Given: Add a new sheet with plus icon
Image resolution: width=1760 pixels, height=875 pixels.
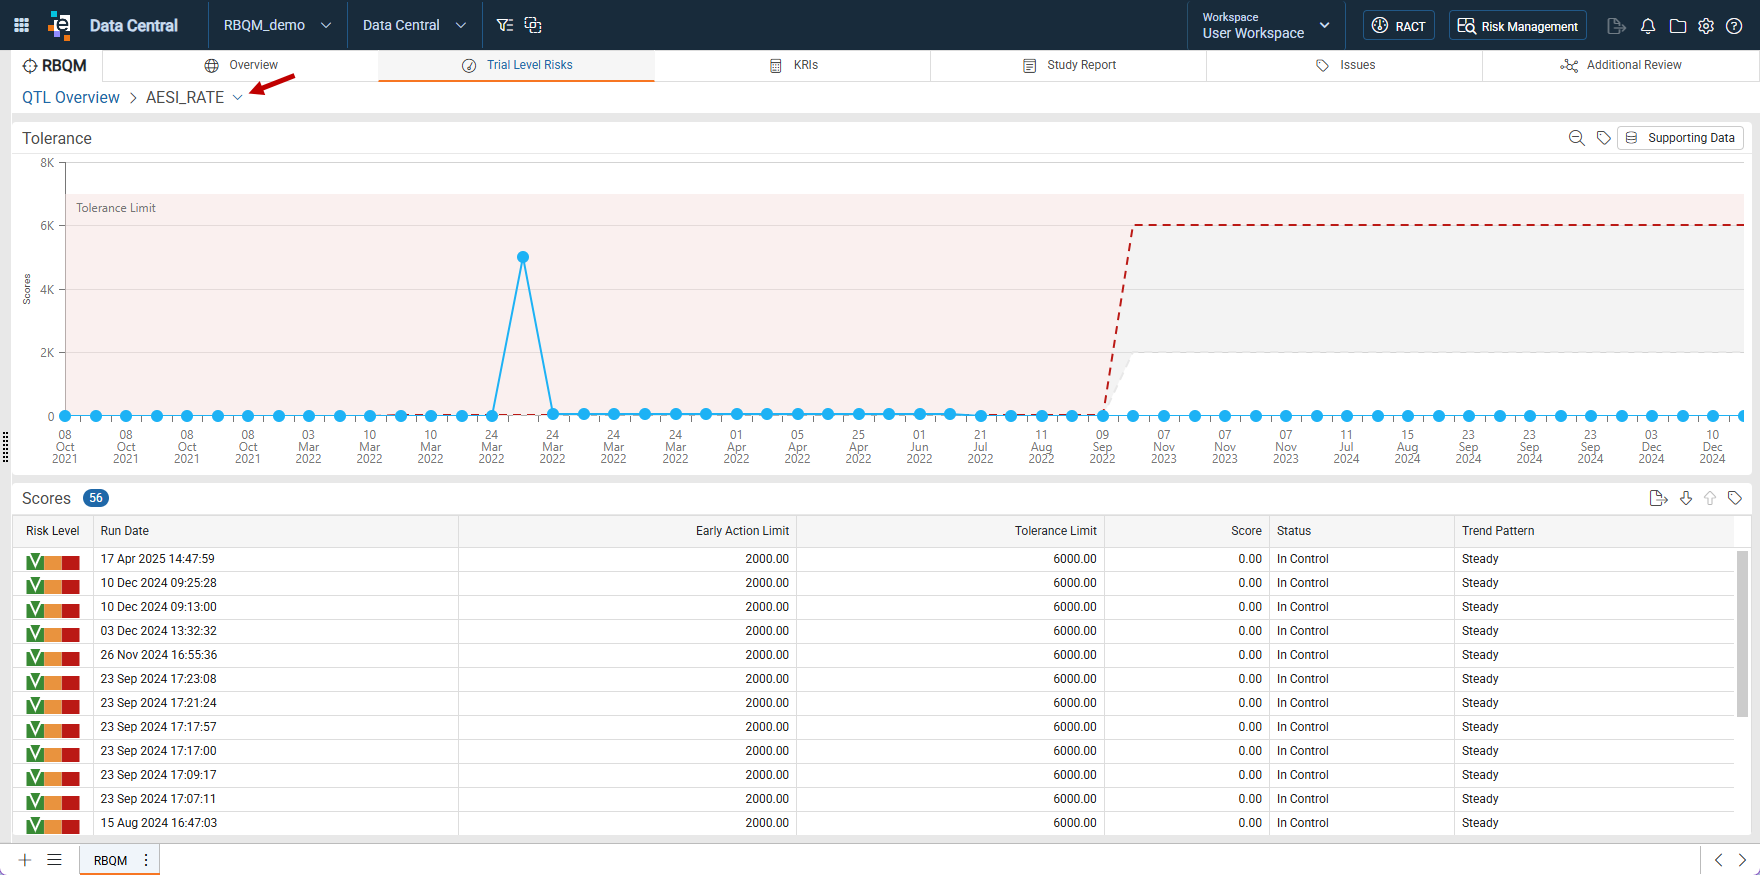Looking at the screenshot, I should click(x=25, y=860).
